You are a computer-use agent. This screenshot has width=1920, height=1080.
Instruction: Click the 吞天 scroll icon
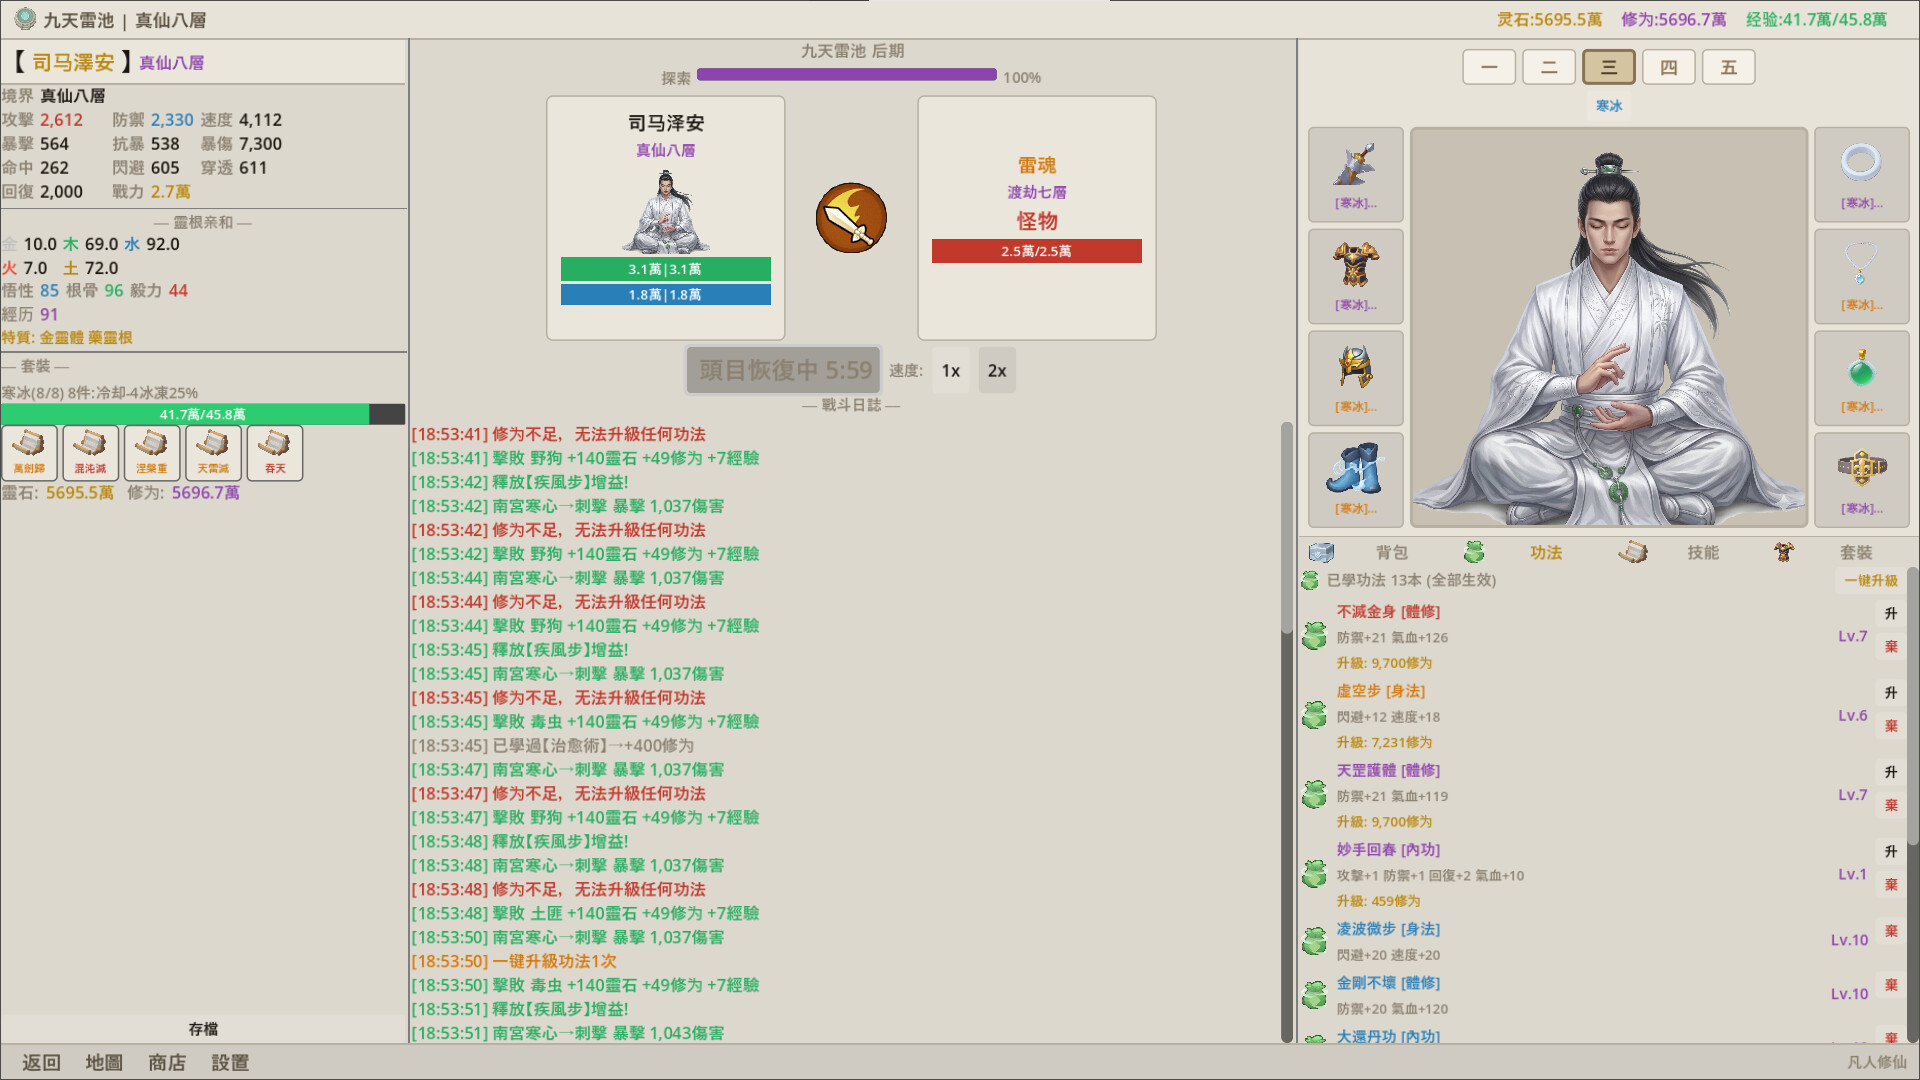274,452
